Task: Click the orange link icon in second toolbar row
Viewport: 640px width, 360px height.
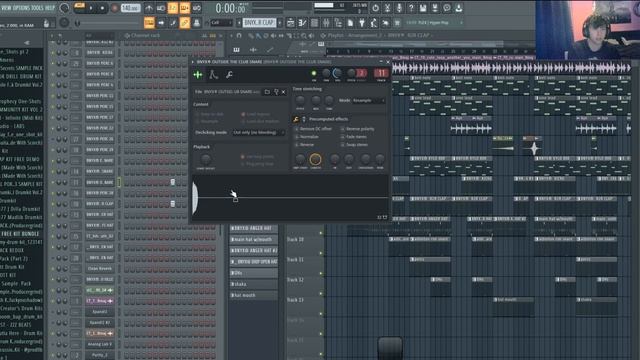Action: [x=184, y=23]
